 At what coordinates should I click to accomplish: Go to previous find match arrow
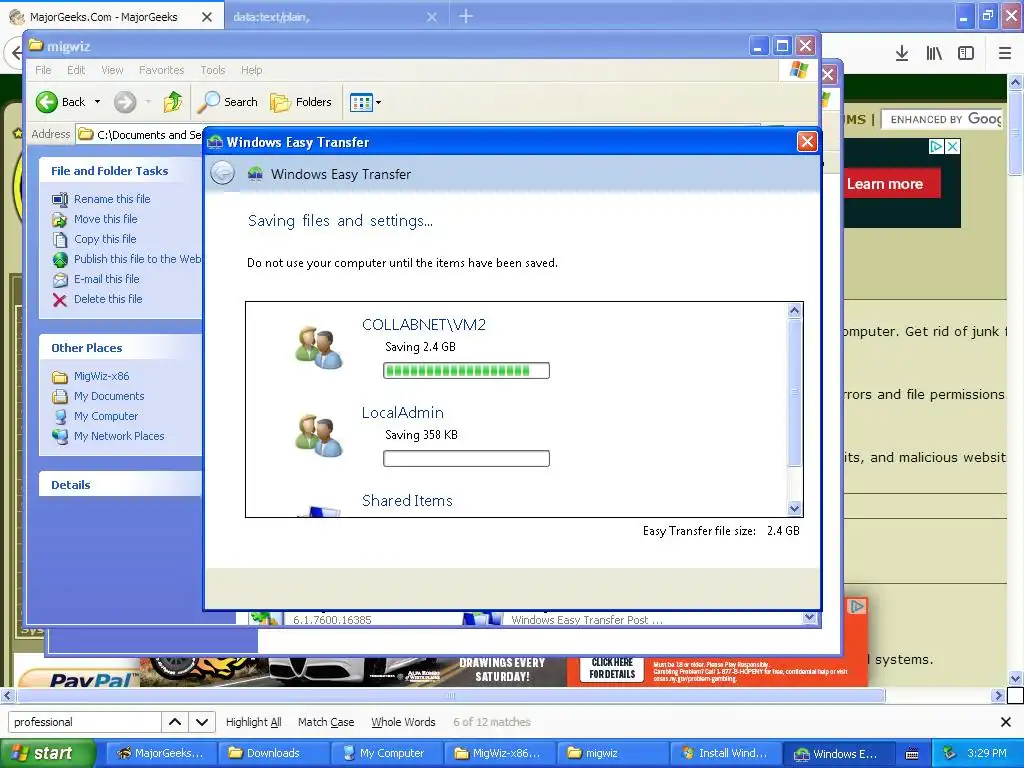(x=175, y=722)
